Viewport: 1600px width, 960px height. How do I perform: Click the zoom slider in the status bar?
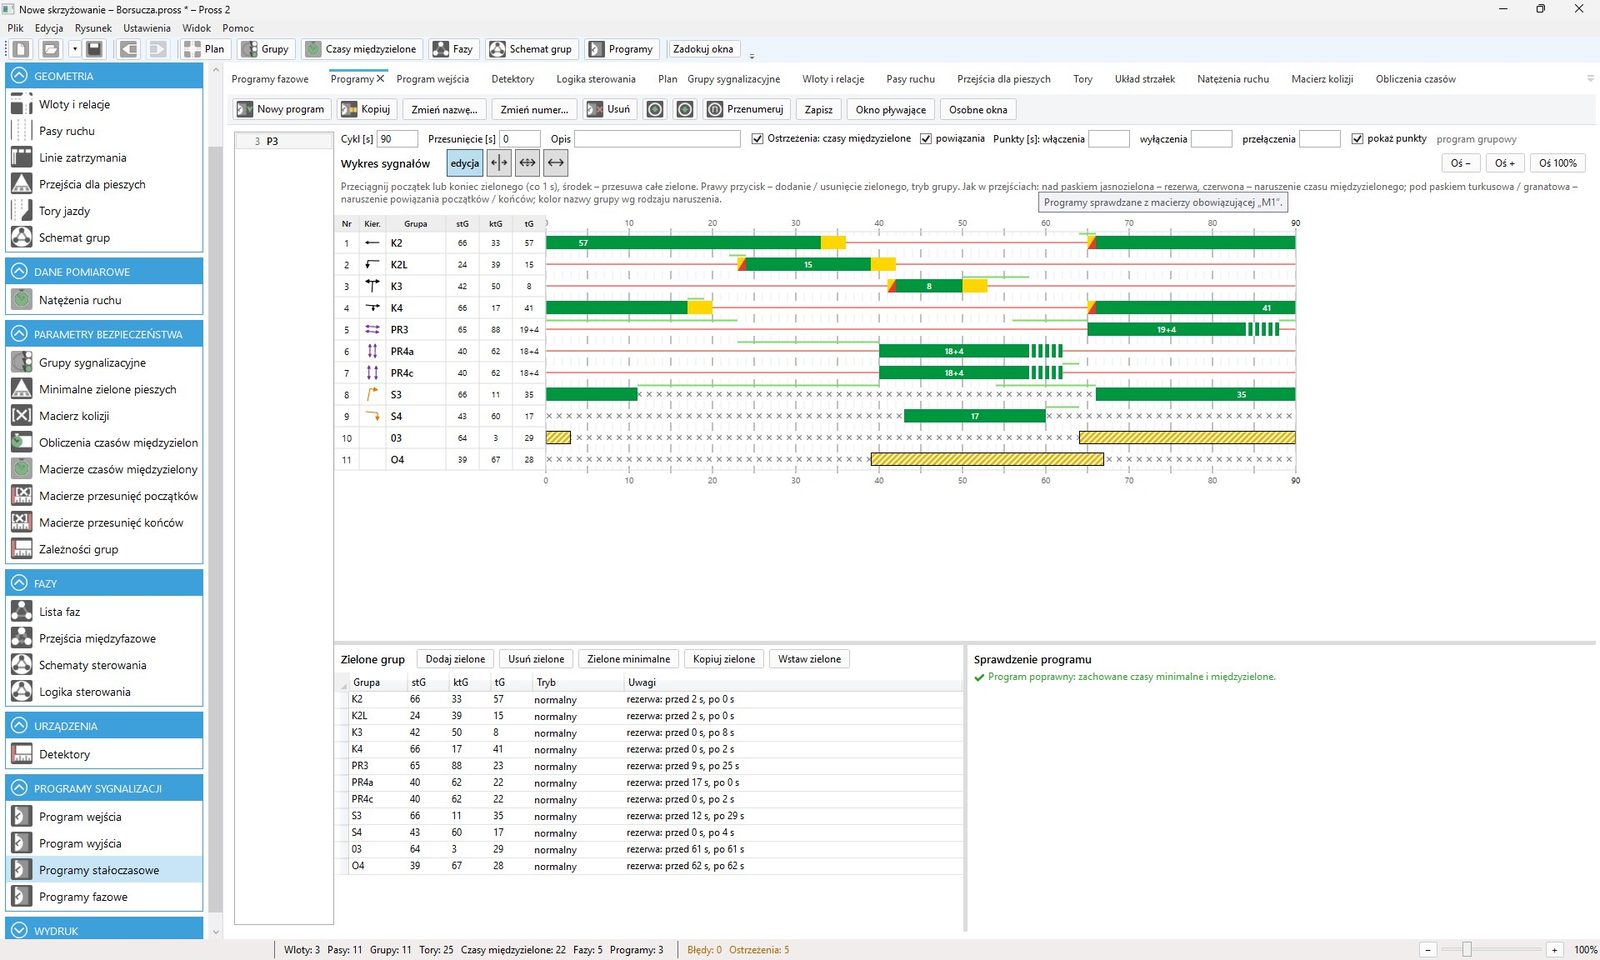tap(1467, 950)
